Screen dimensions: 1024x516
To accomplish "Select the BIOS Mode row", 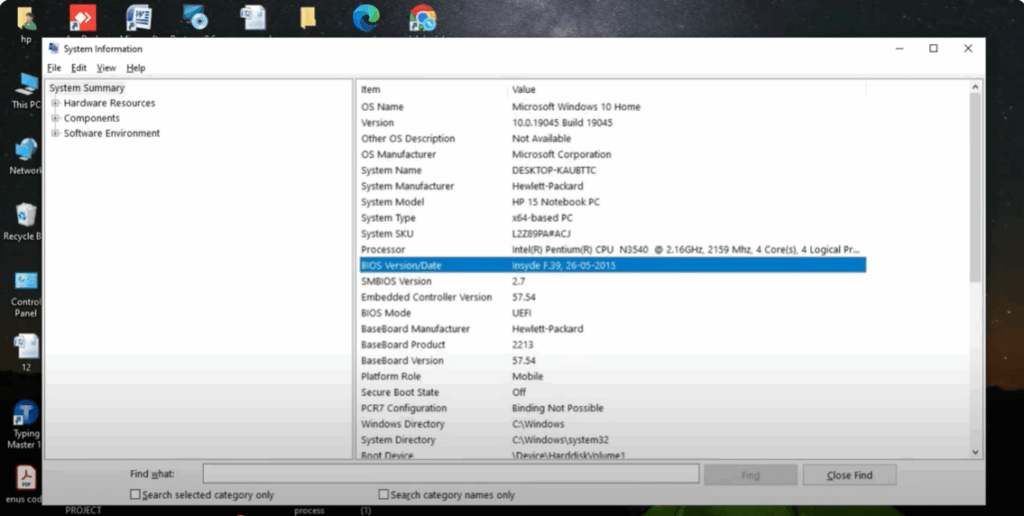I will 613,313.
